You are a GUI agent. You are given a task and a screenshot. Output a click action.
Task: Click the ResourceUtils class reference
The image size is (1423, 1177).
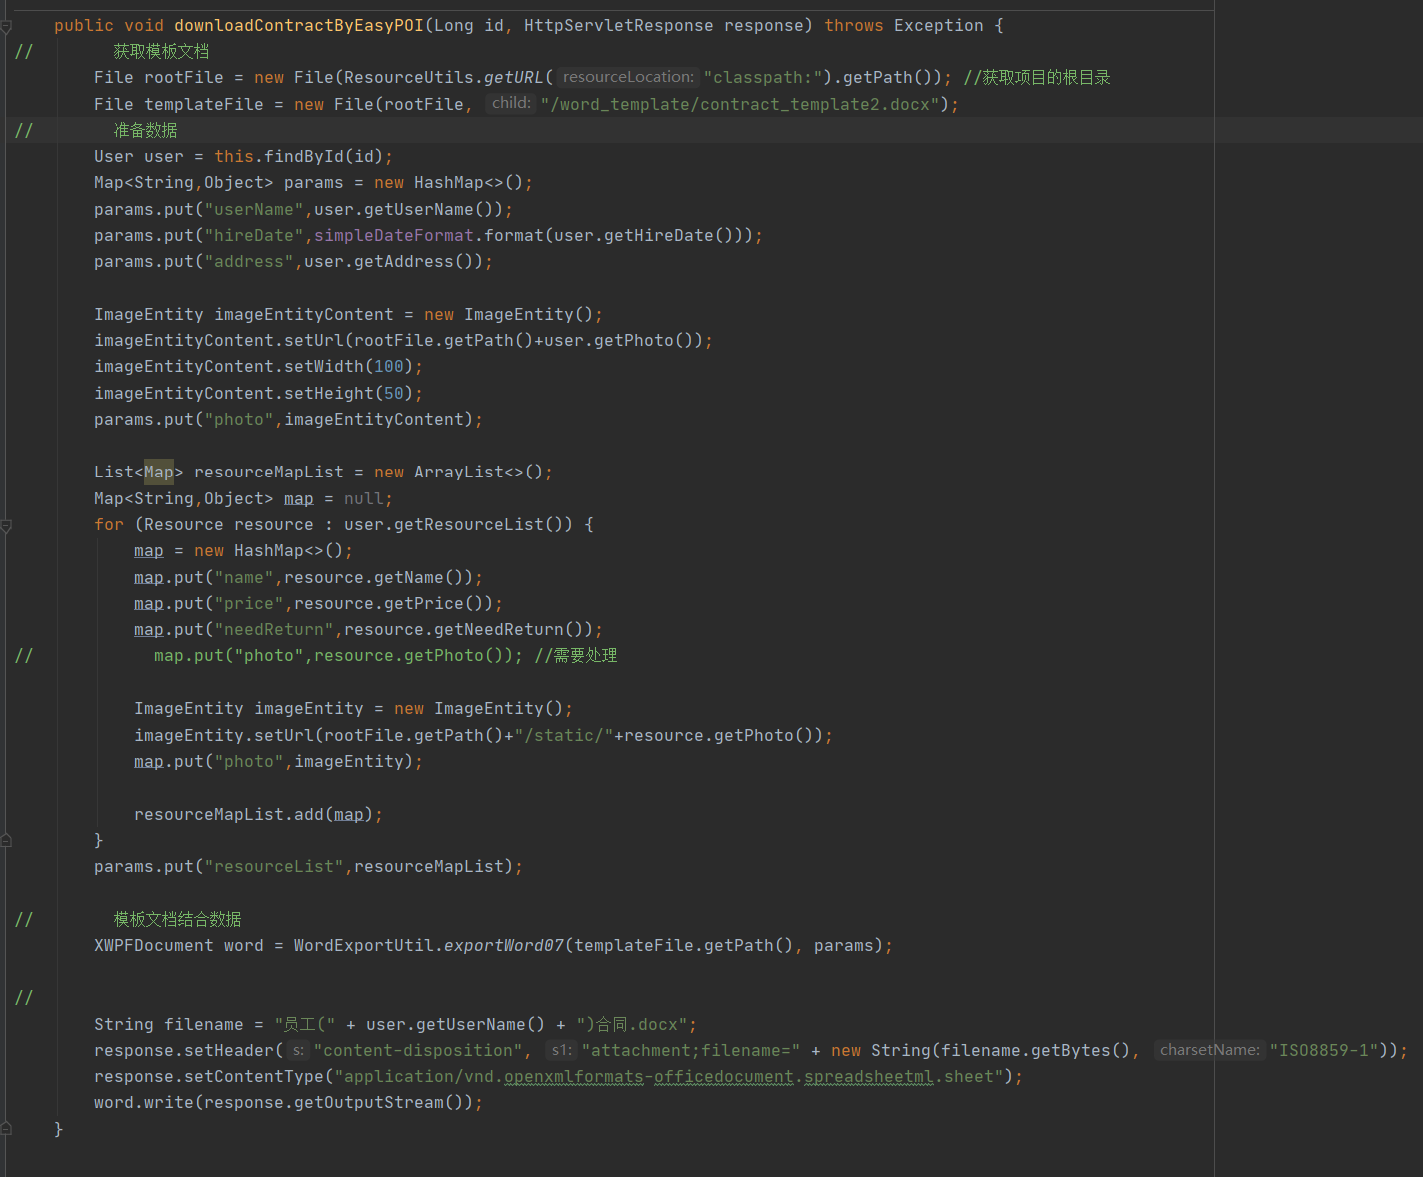click(409, 78)
